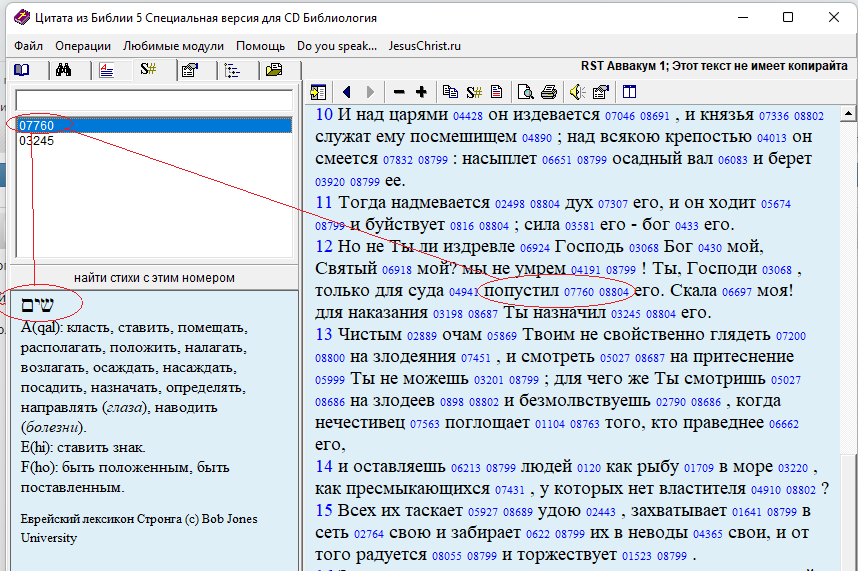Screen dimensions: 858x571
Task: Switch to the binoculars search tab
Action: click(x=63, y=70)
